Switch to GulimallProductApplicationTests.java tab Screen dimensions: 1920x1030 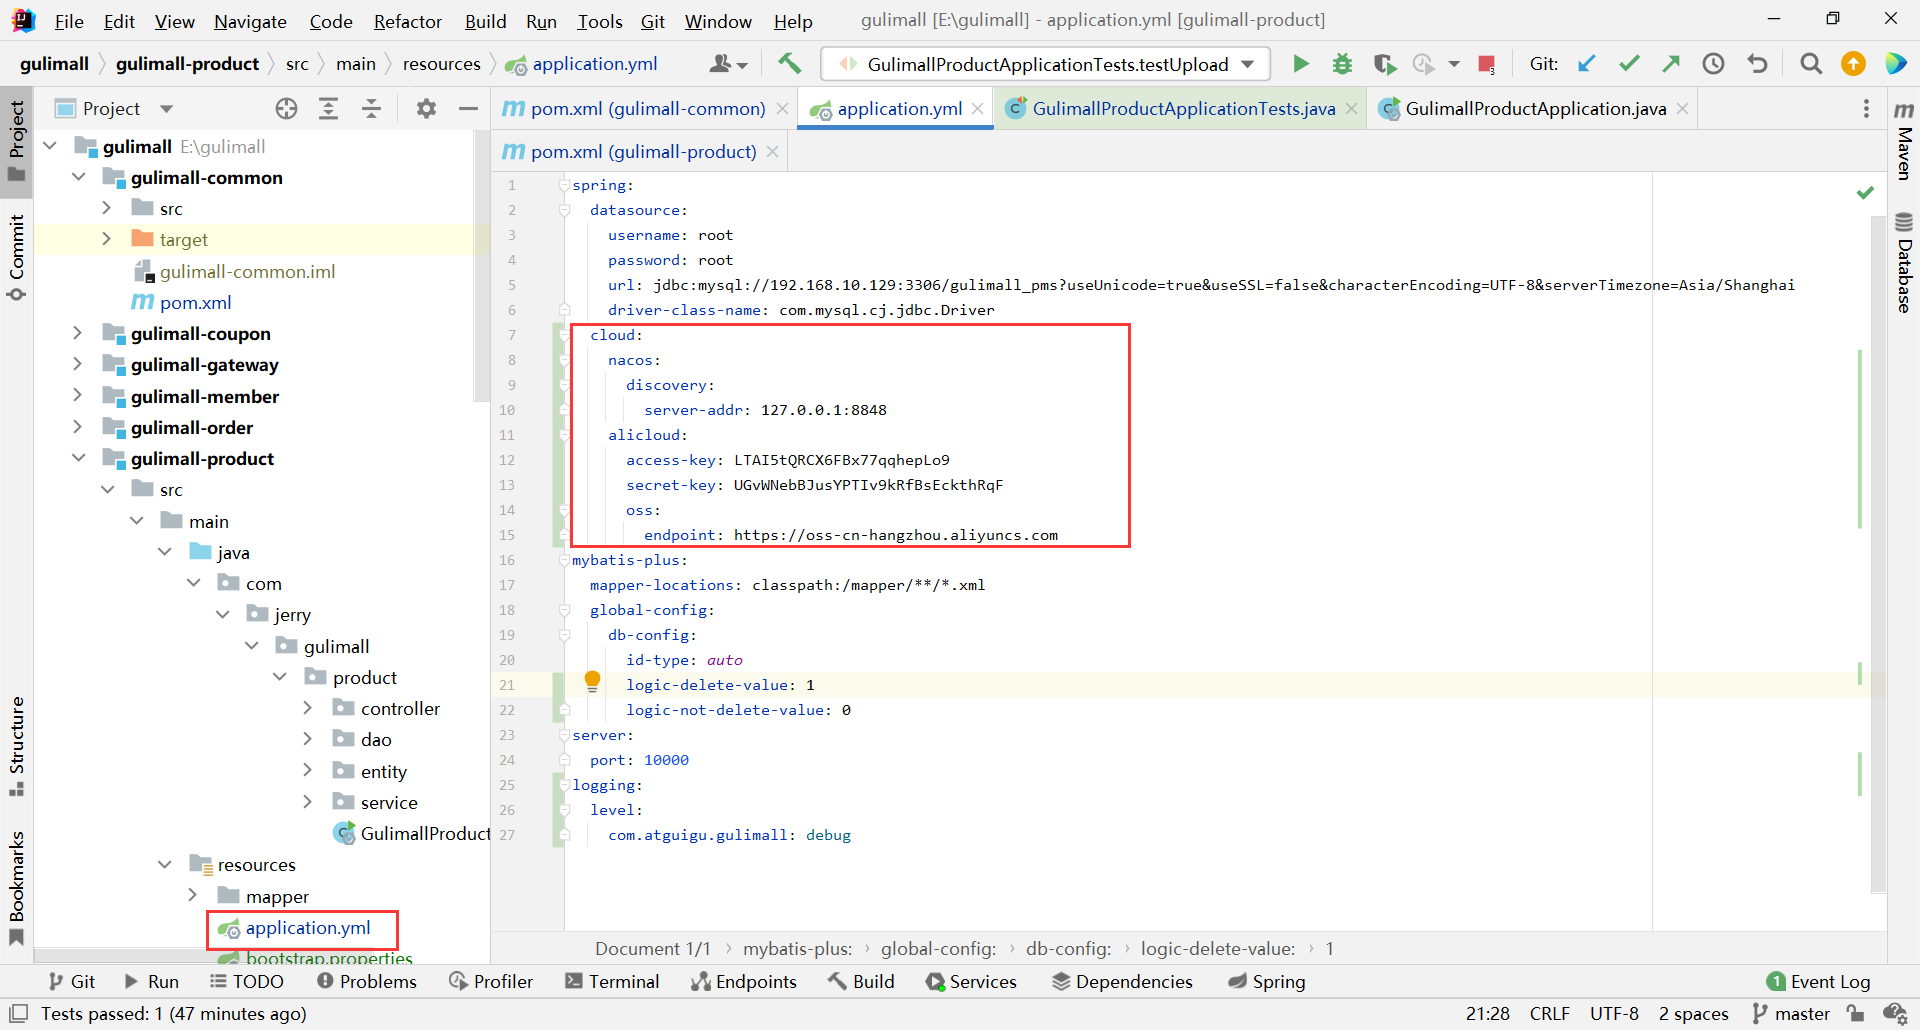(1182, 108)
